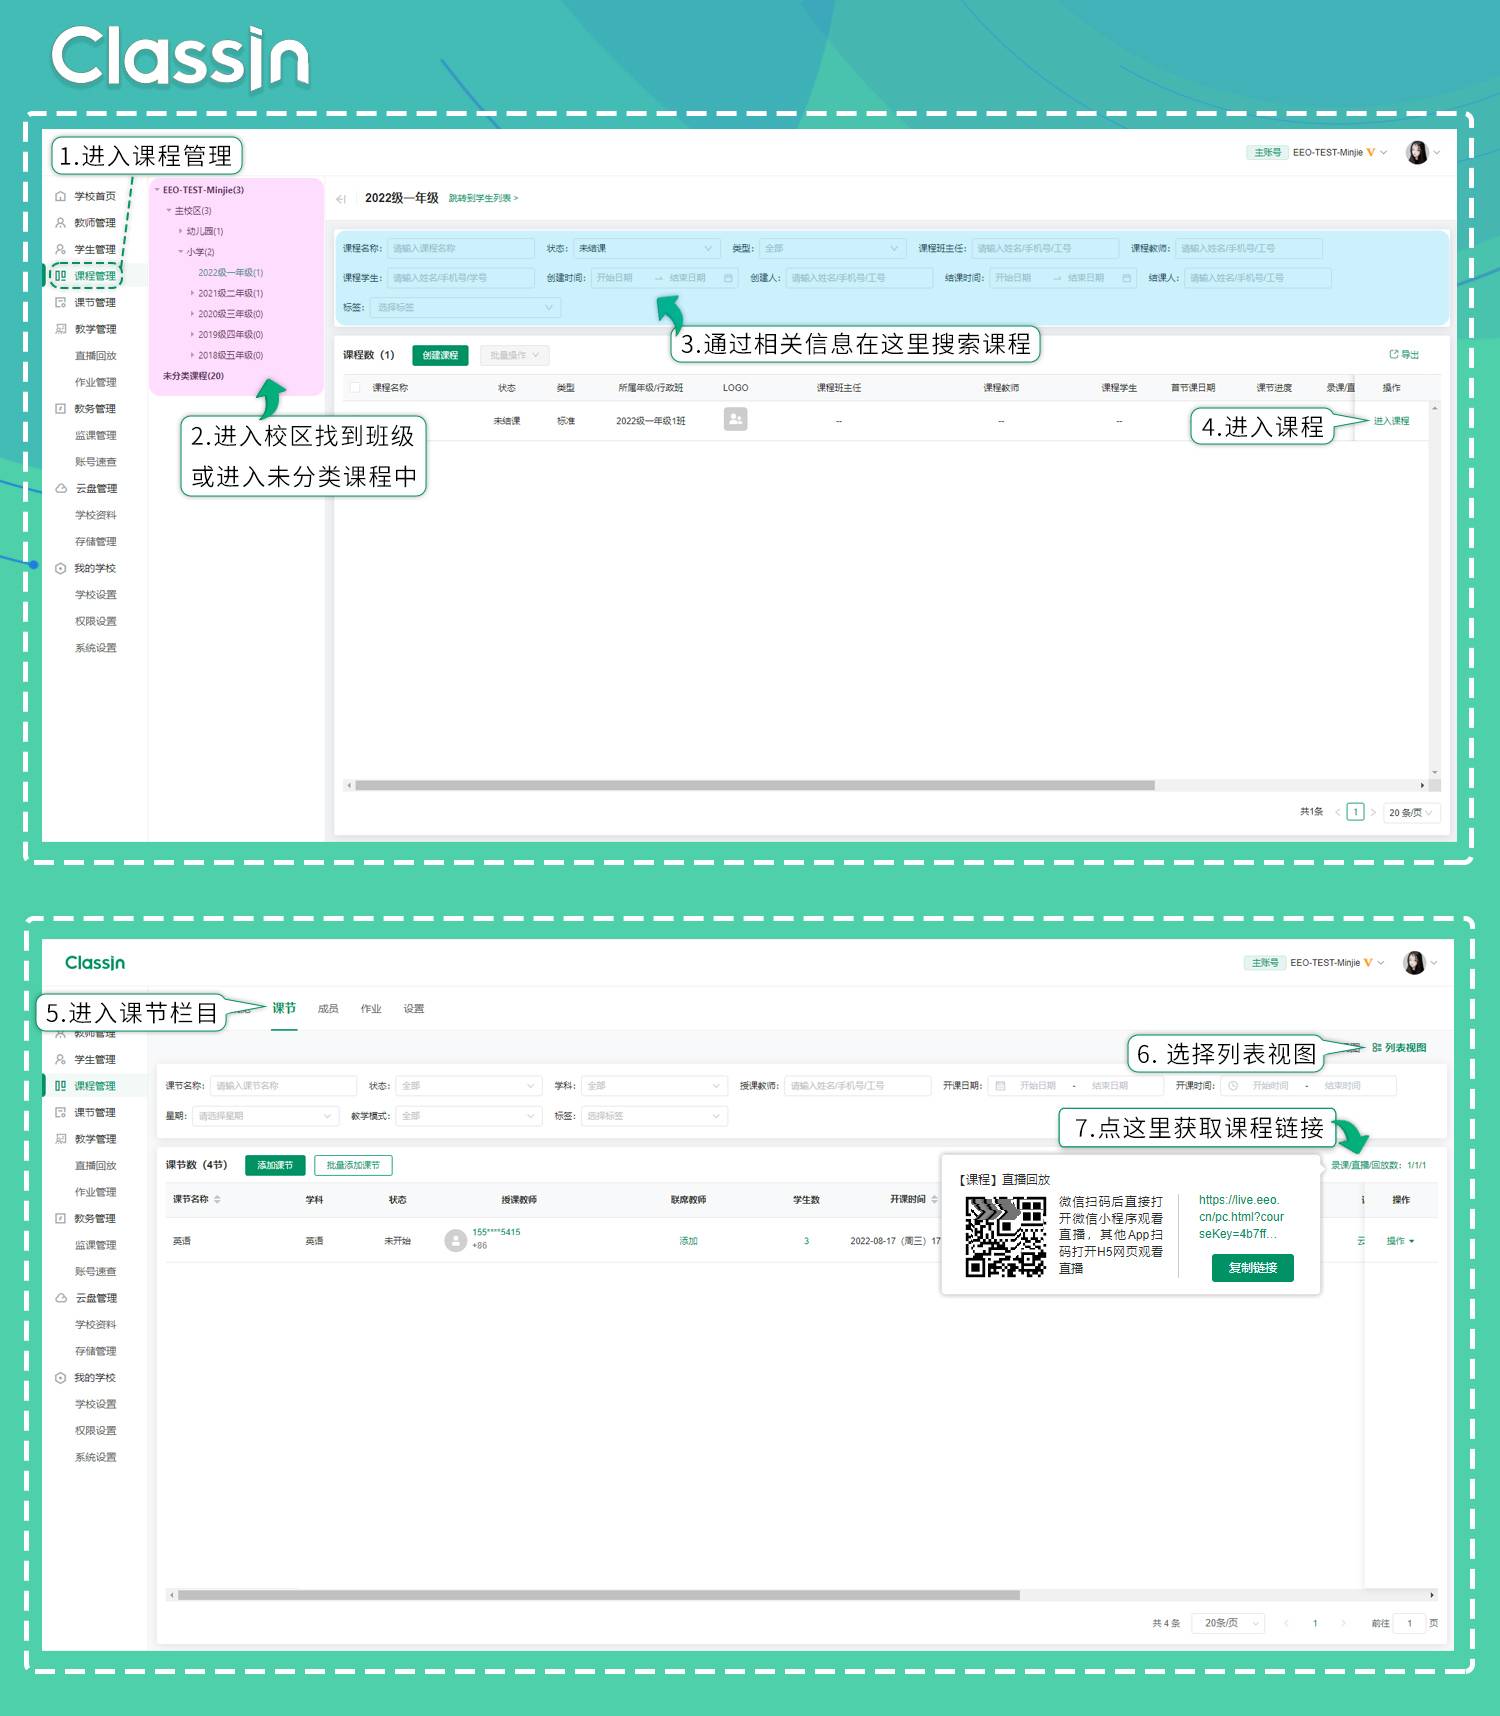Open the 教学模式 dropdown
The width and height of the screenshot is (1500, 1716).
pyautogui.click(x=468, y=1115)
